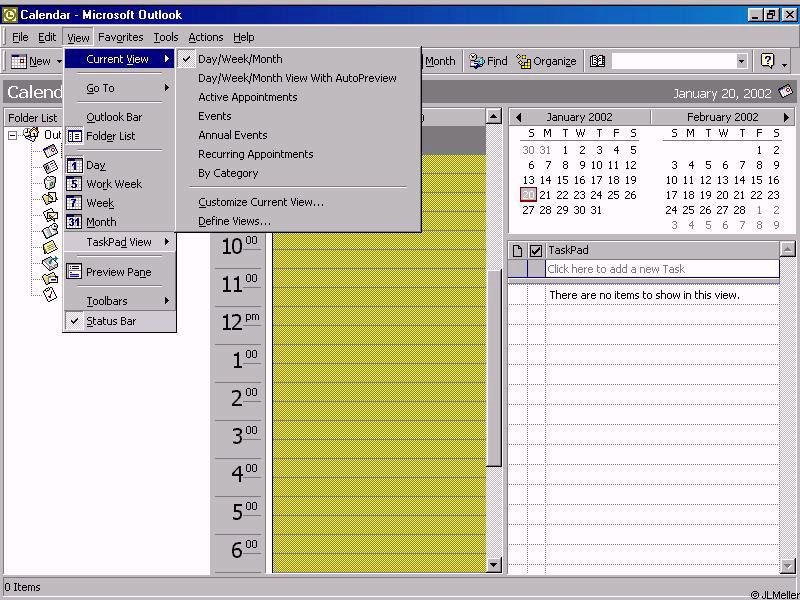Viewport: 800px width, 600px height.
Task: Choose Active Appointments from Current View submenu
Action: 247,97
